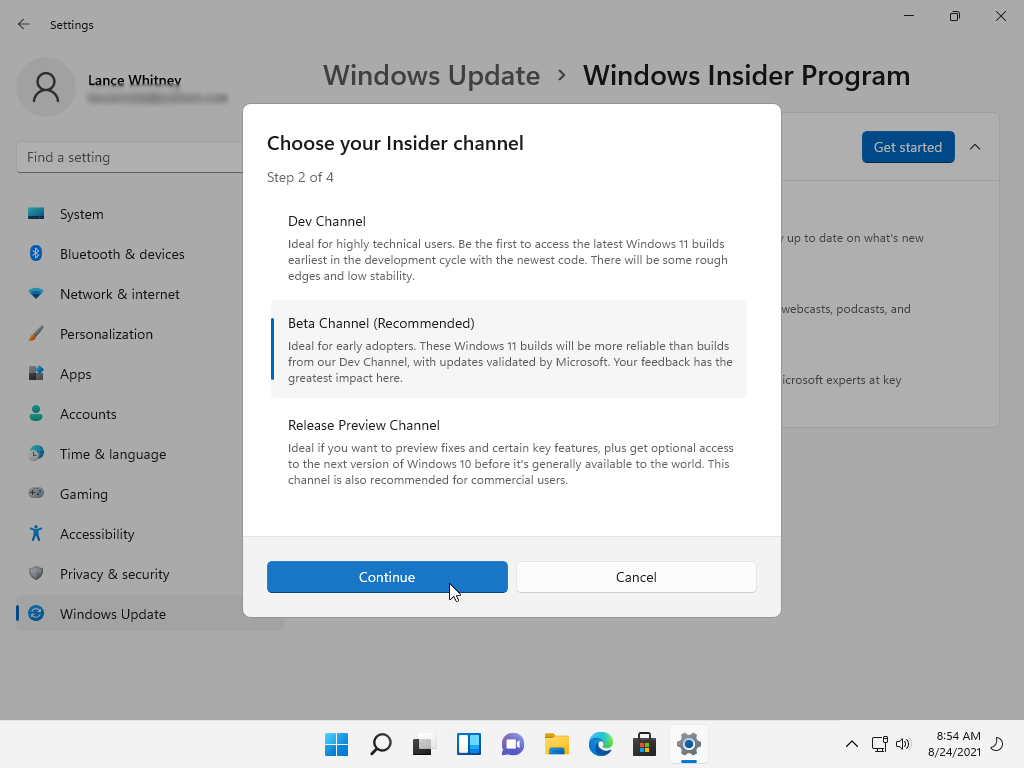Launch Teams Chat from taskbar
1024x768 pixels.
tap(513, 744)
